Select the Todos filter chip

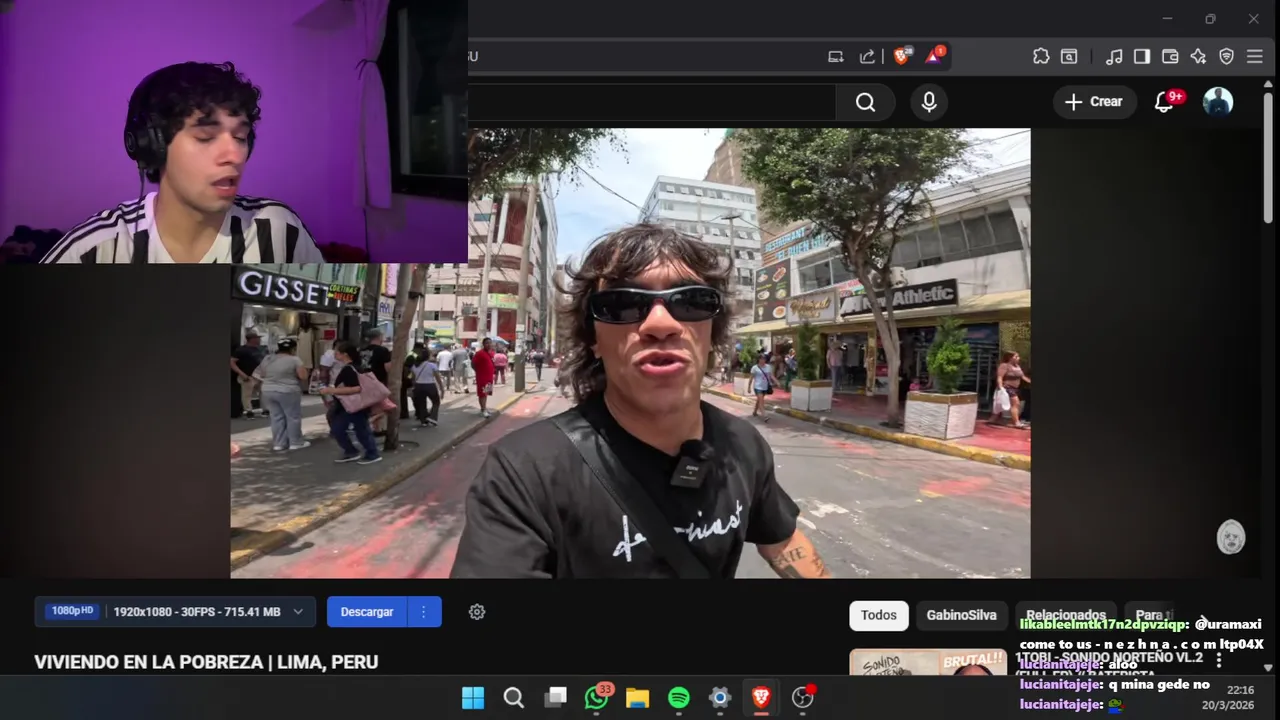879,615
